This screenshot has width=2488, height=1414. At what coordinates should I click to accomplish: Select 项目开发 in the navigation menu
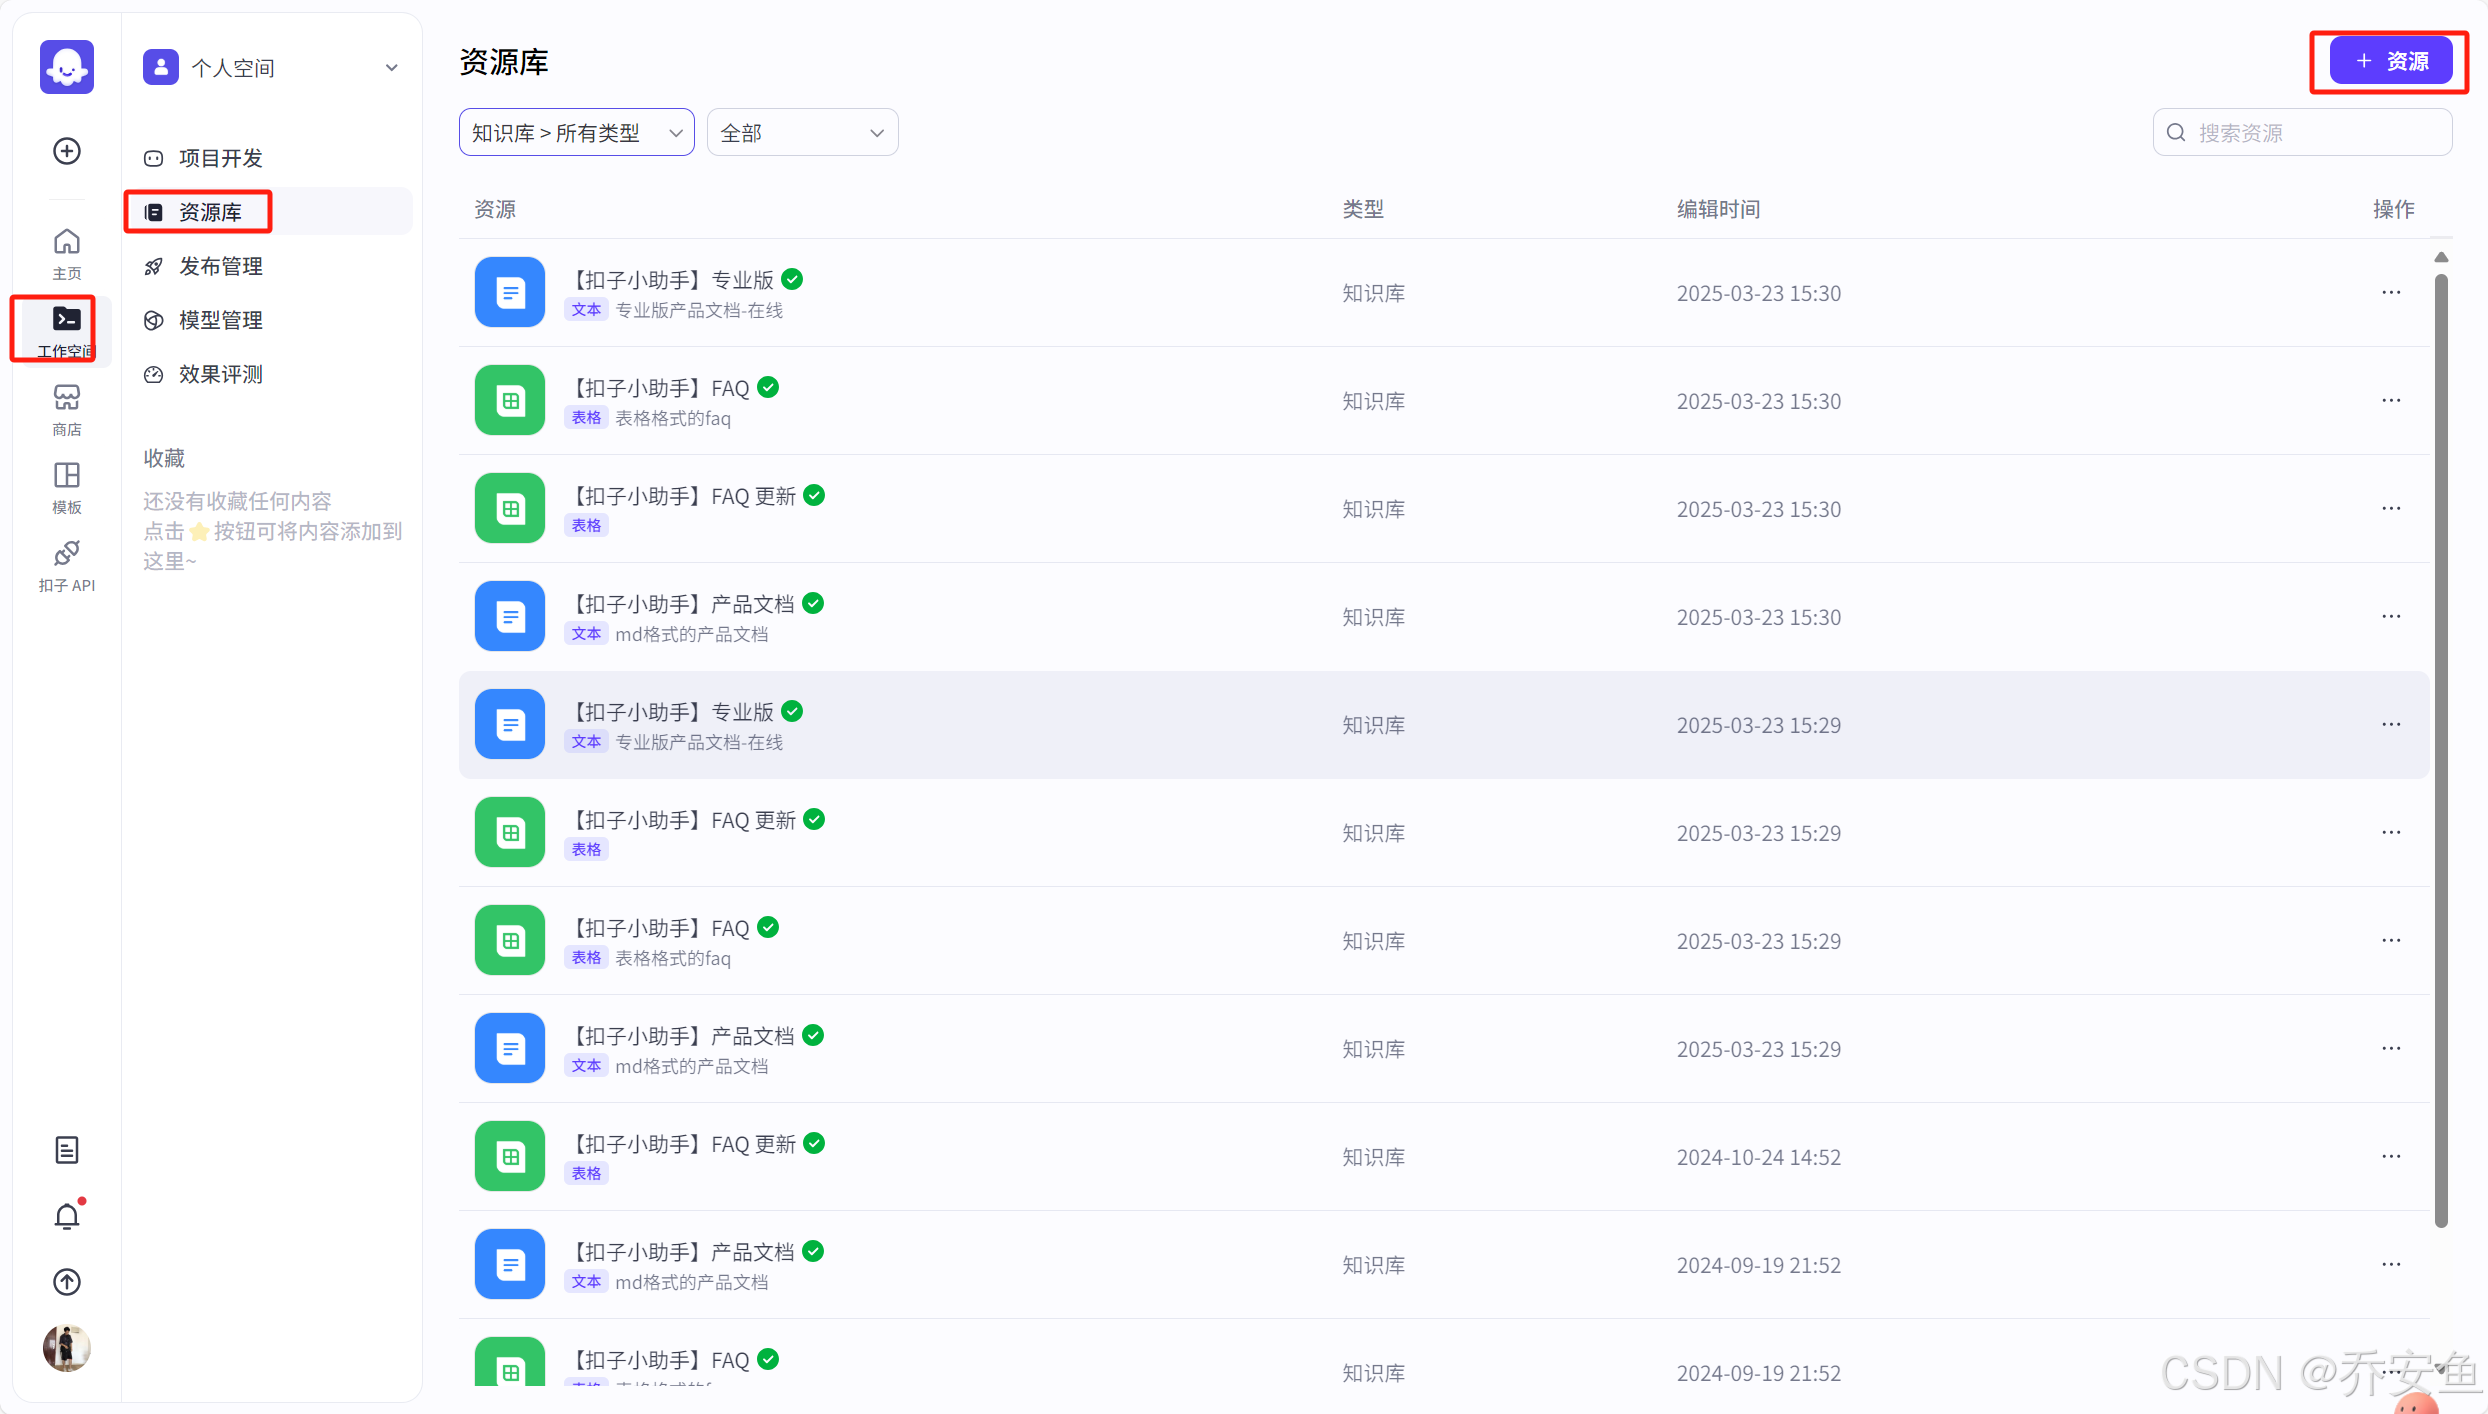point(220,158)
